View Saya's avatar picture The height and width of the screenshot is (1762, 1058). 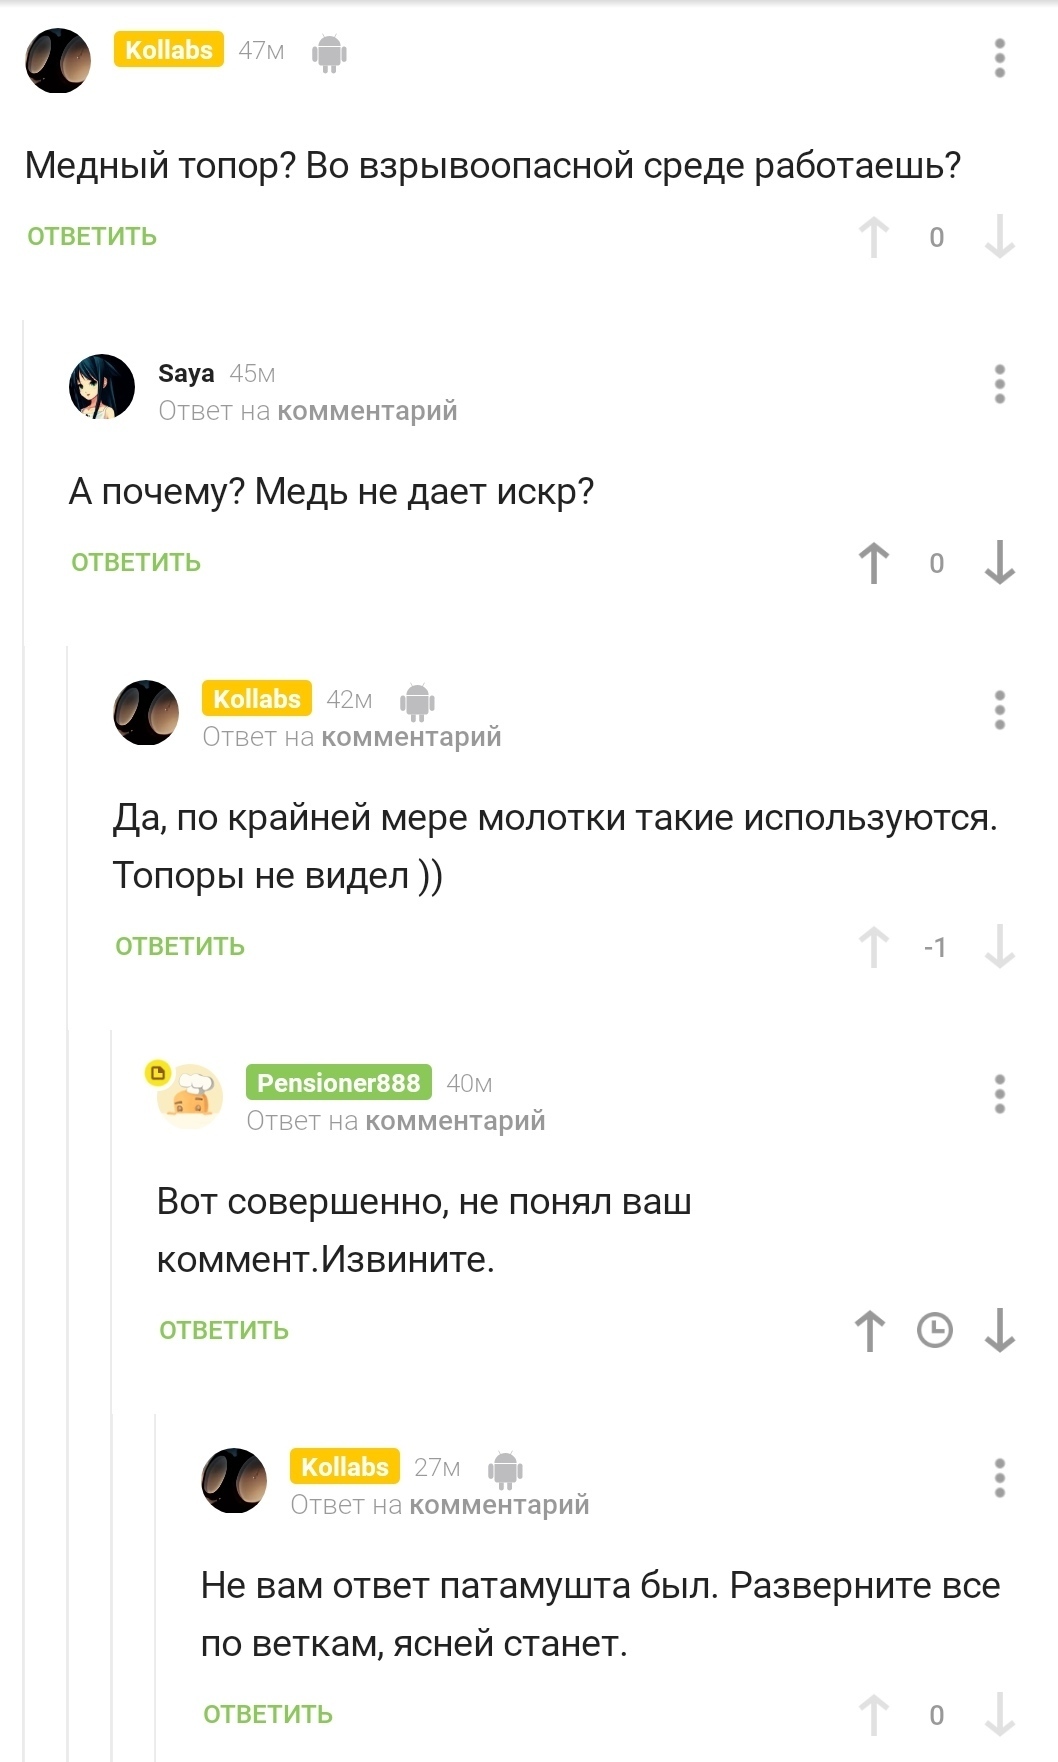click(102, 386)
